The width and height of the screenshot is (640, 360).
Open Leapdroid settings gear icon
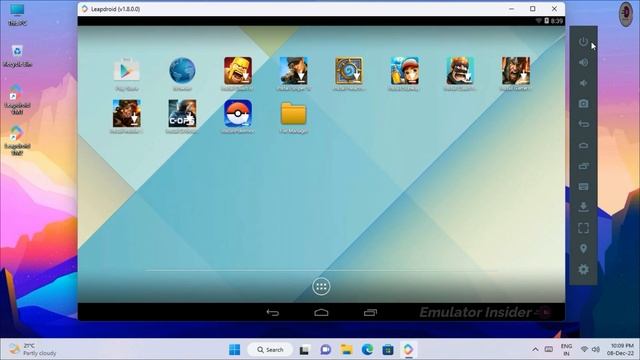pyautogui.click(x=583, y=269)
